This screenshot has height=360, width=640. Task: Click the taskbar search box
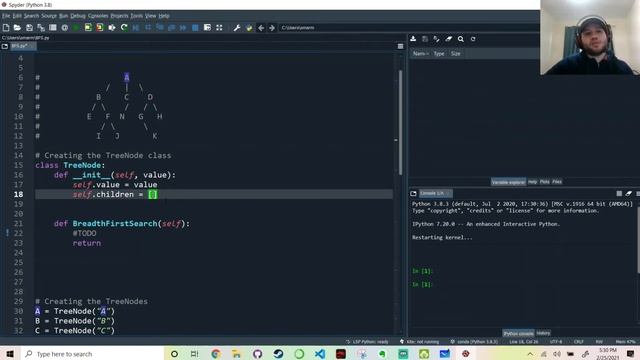[92, 354]
